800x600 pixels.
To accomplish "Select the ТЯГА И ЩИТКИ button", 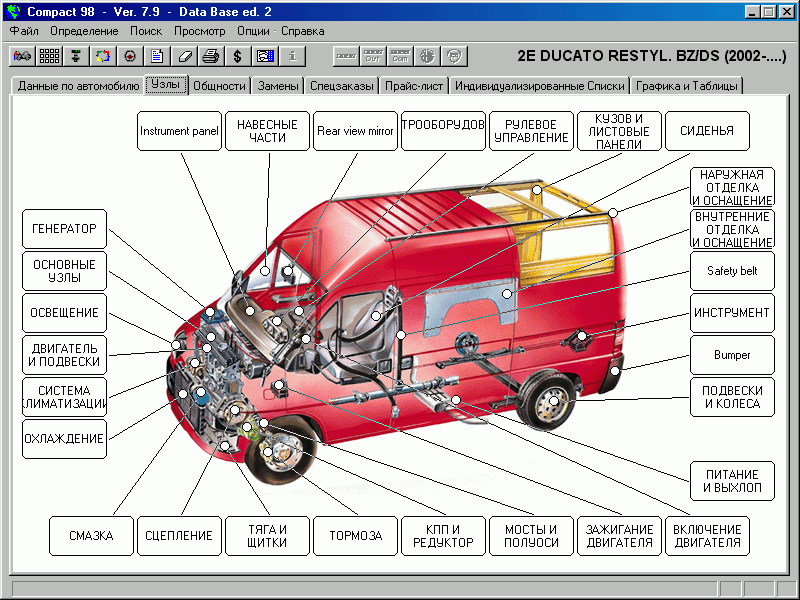I will click(x=267, y=536).
